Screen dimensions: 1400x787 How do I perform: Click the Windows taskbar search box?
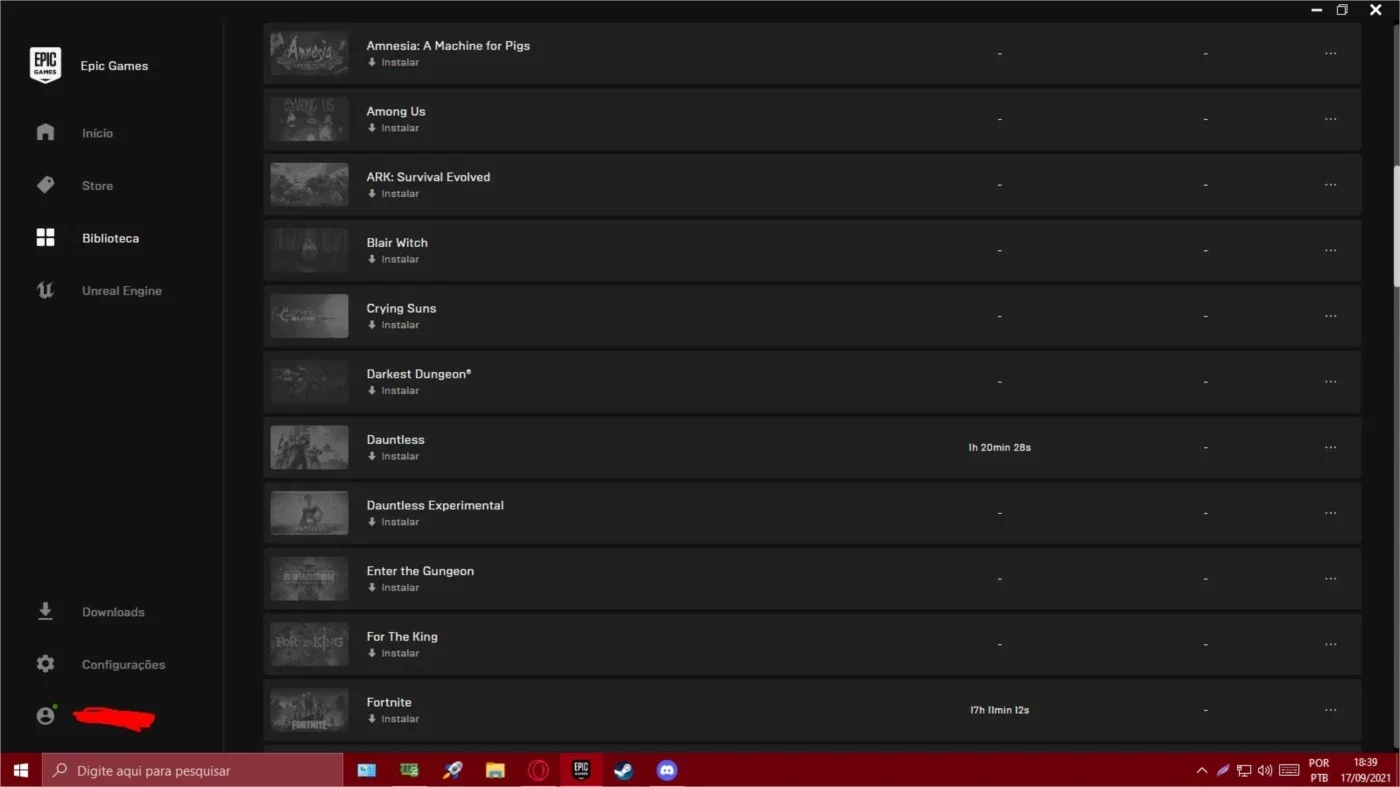192,770
